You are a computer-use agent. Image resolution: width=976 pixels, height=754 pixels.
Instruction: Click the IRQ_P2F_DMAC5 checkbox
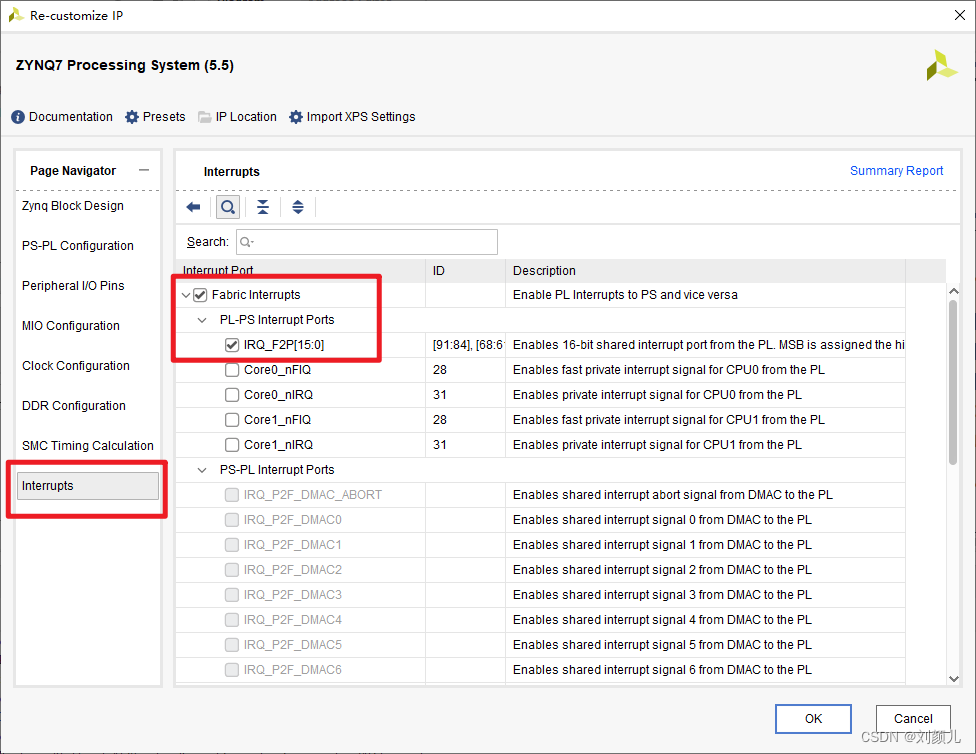[232, 645]
